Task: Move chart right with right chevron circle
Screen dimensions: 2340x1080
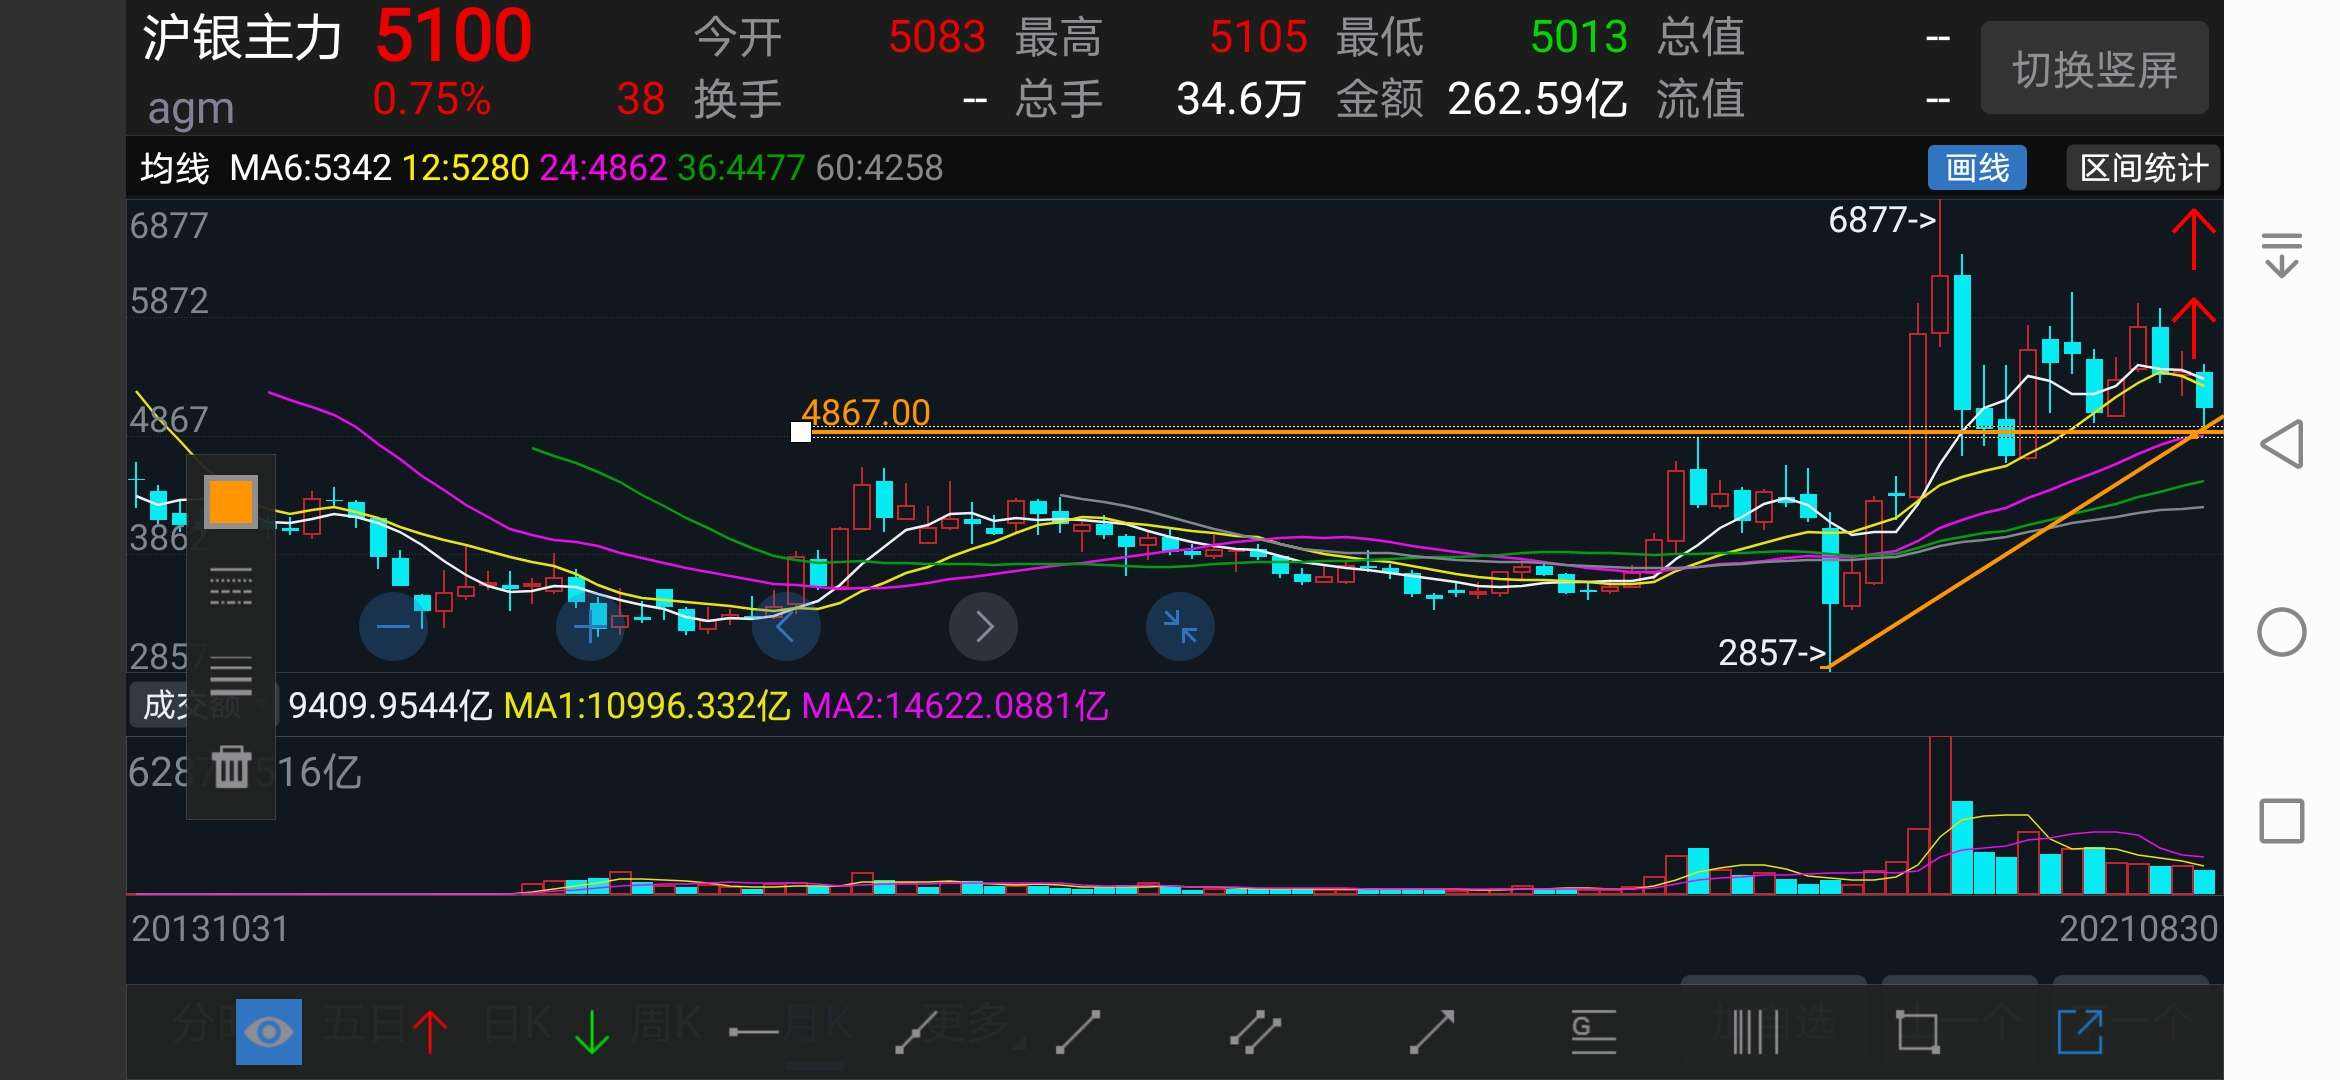Action: pyautogui.click(x=983, y=627)
